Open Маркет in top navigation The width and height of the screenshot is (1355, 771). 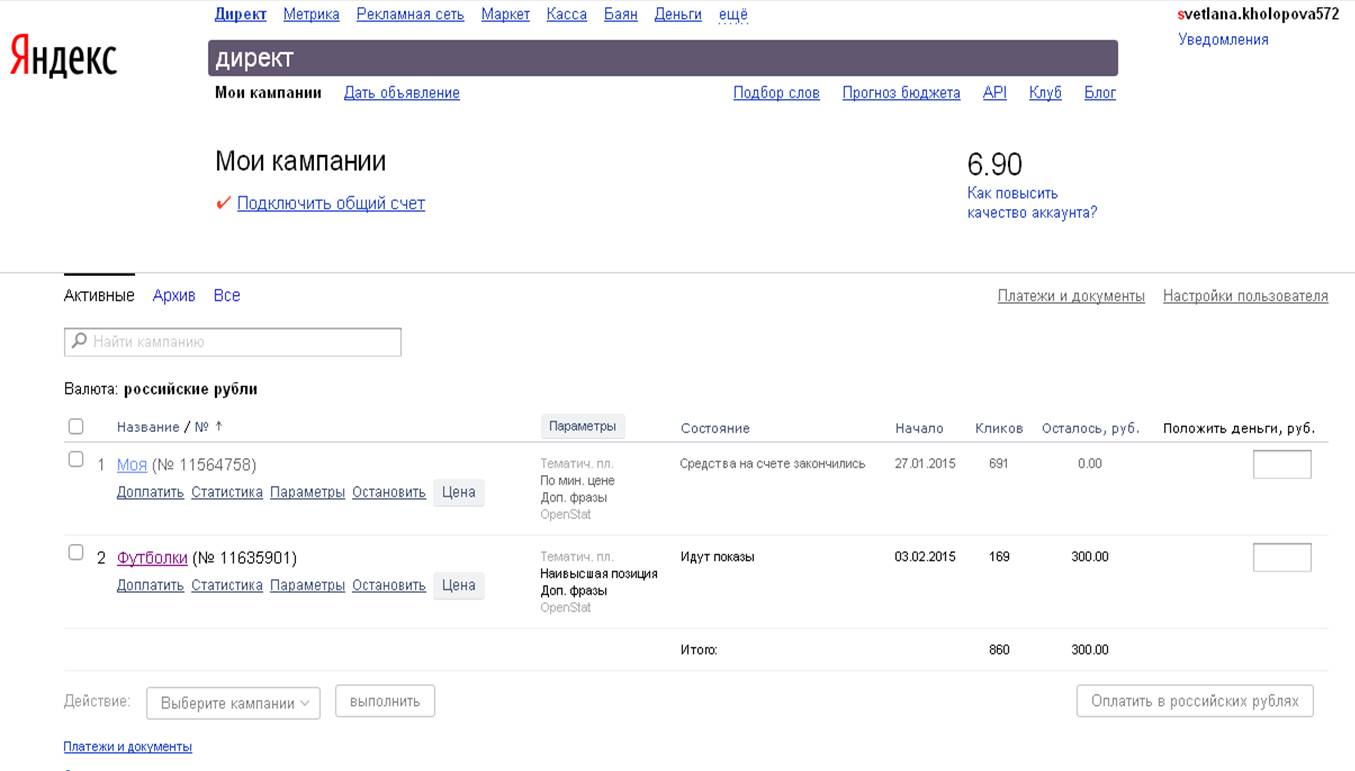pyautogui.click(x=505, y=14)
